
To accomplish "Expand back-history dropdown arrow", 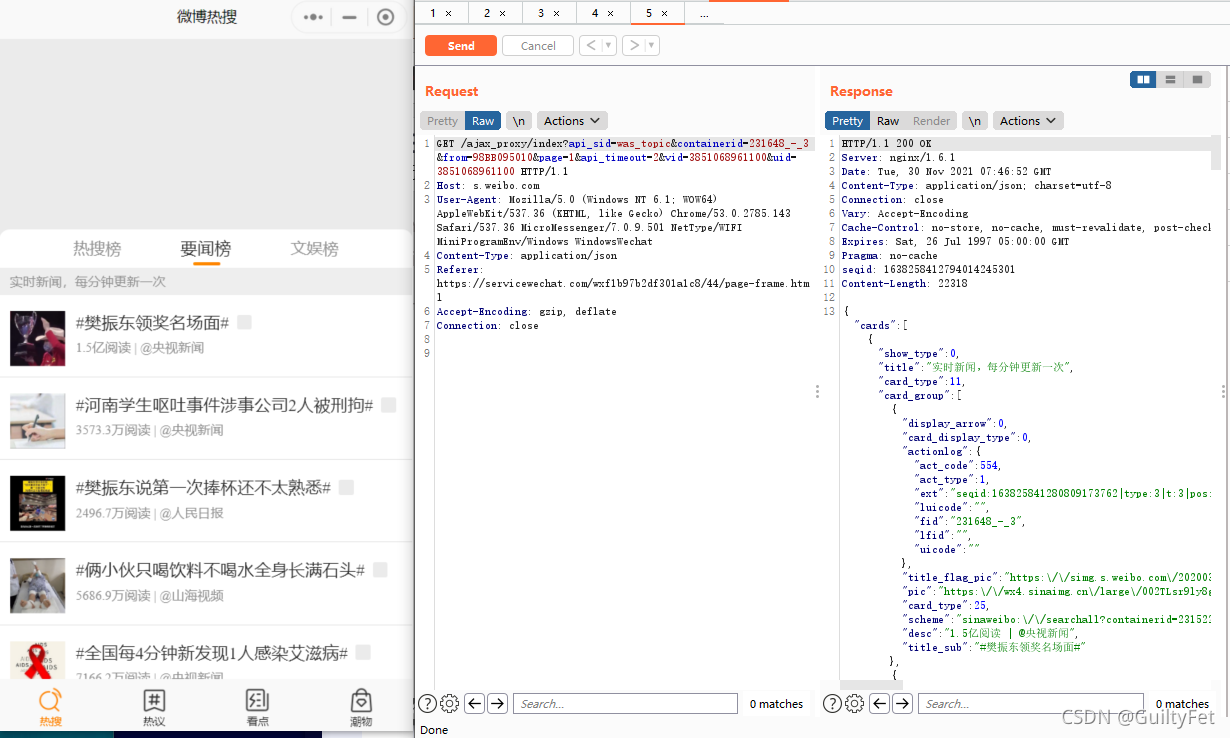I will (x=609, y=45).
